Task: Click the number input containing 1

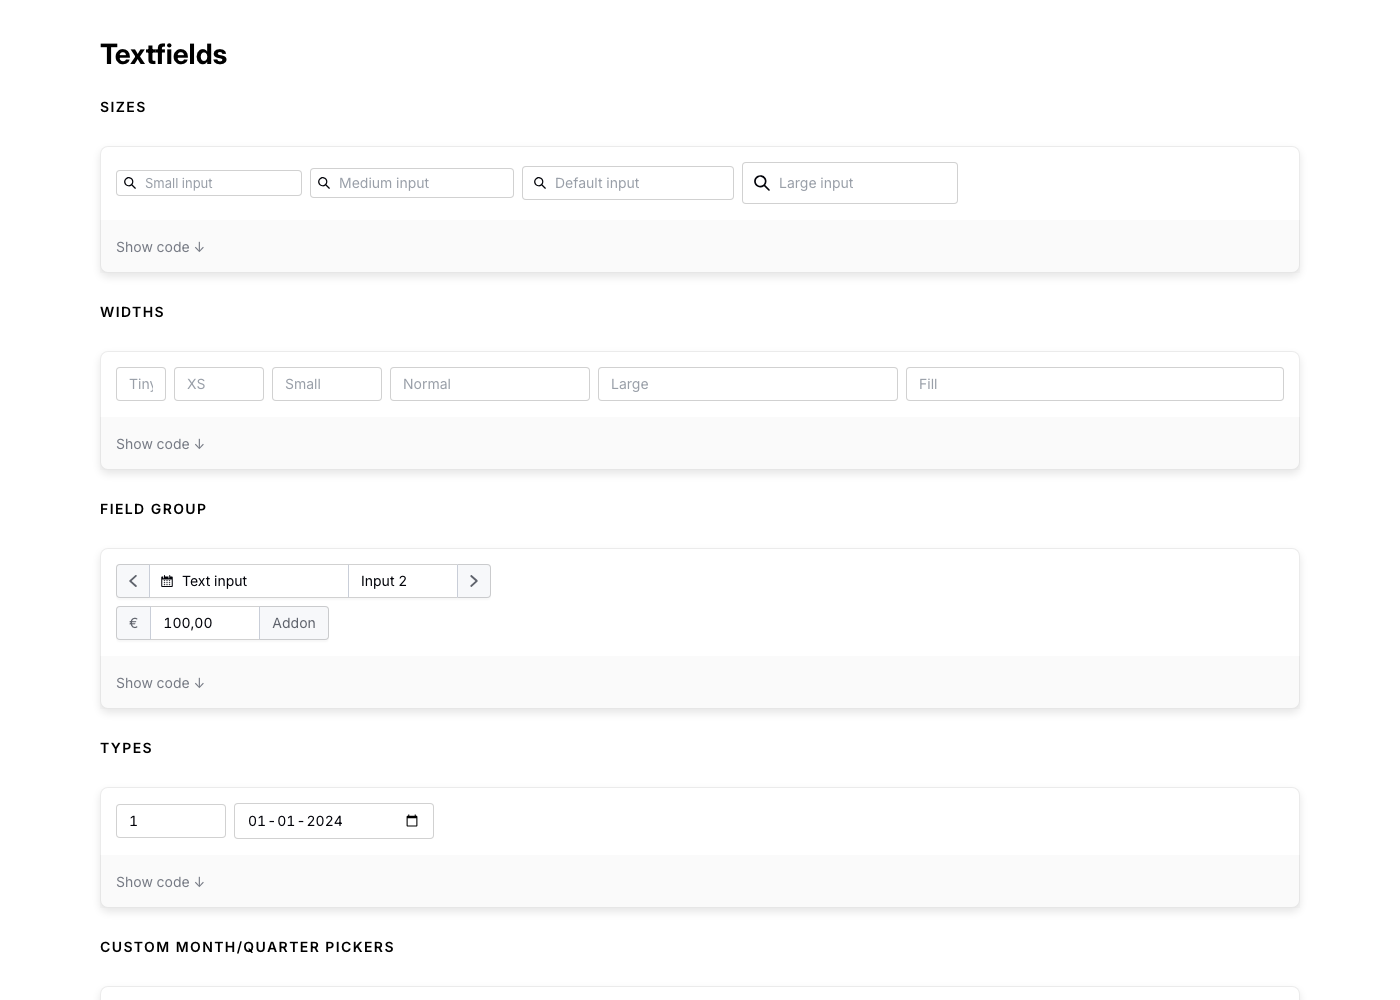Action: (171, 821)
